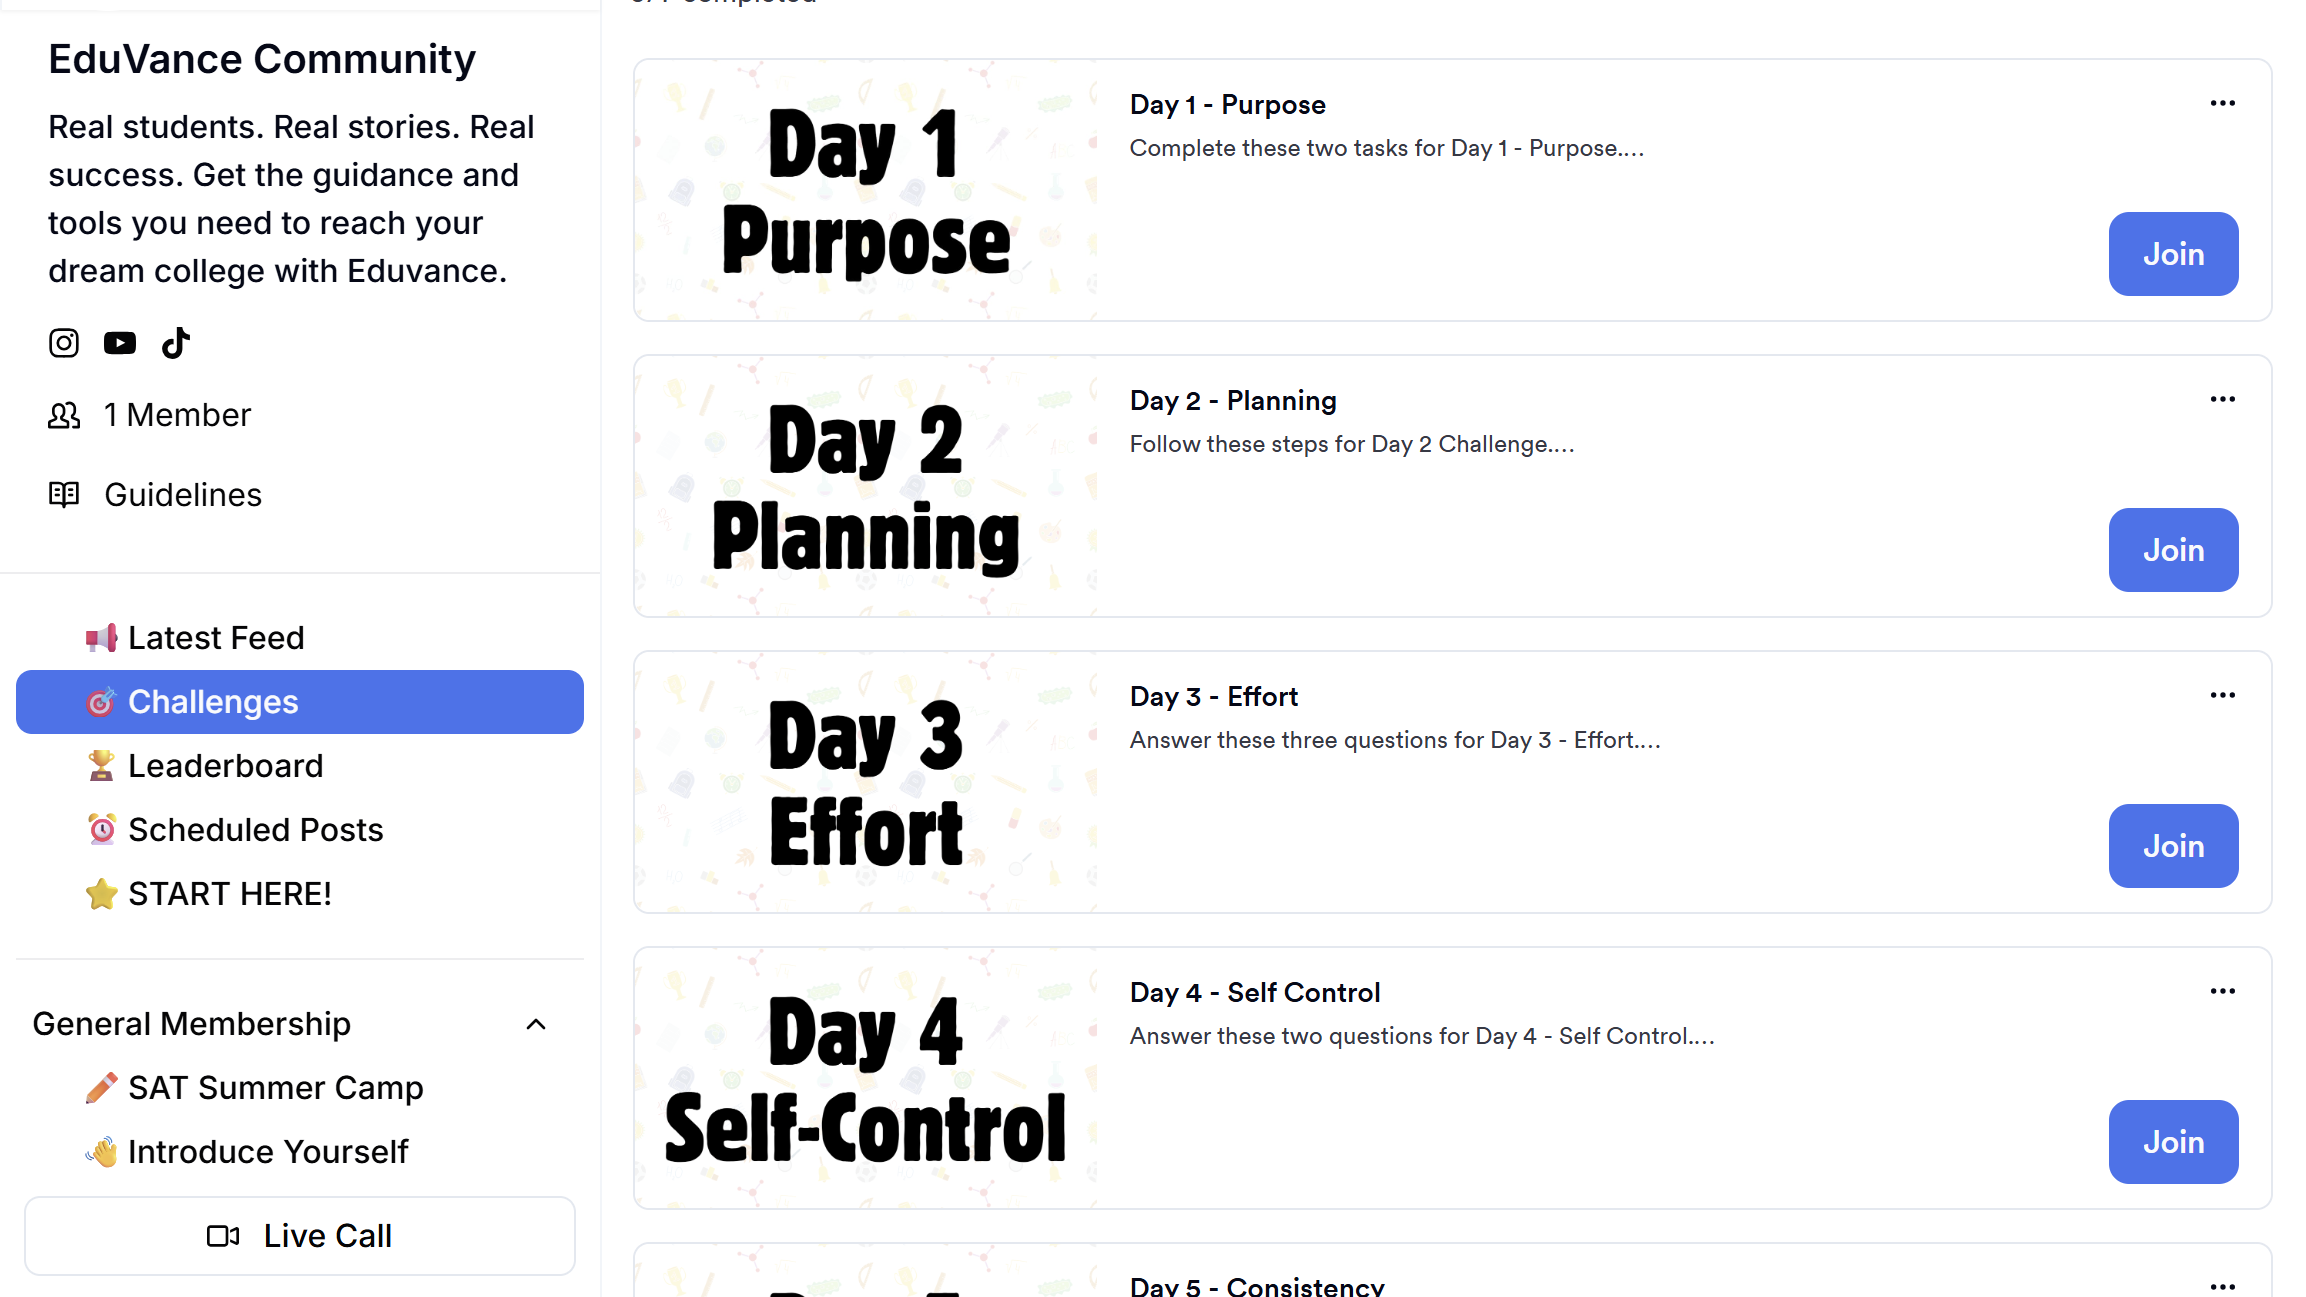Screen dimensions: 2306x1297
Task: Open the YouTube social link icon
Action: (x=120, y=343)
